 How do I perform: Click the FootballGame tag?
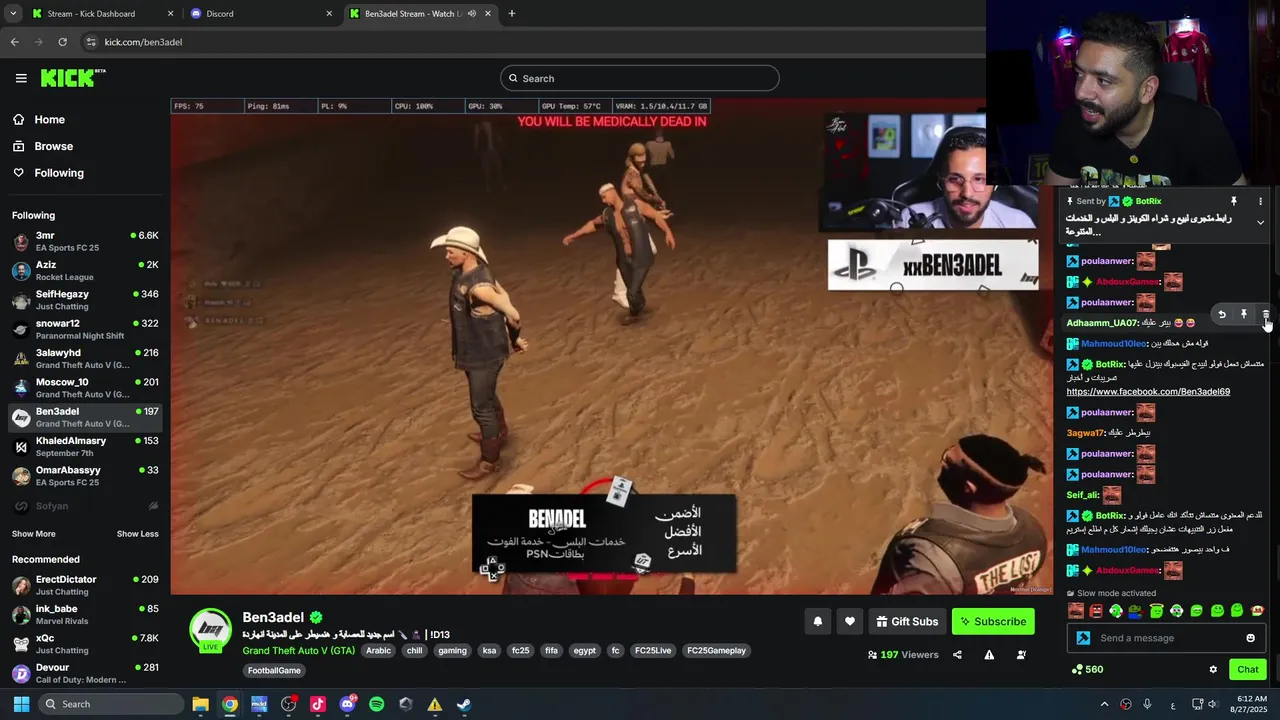point(274,671)
